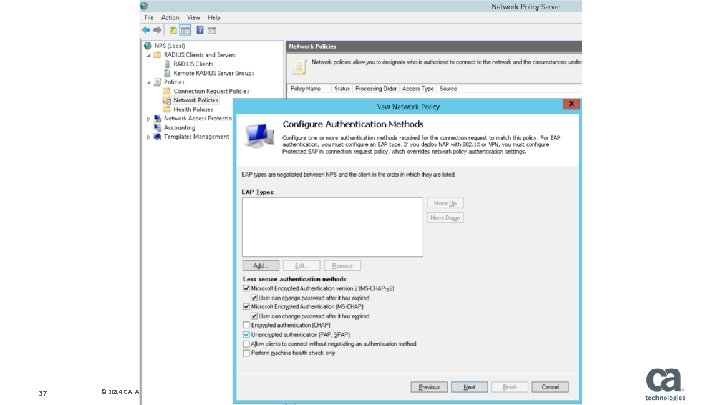Click Add... to add an EAP type
Screen dimensions: 720x405
[261, 265]
